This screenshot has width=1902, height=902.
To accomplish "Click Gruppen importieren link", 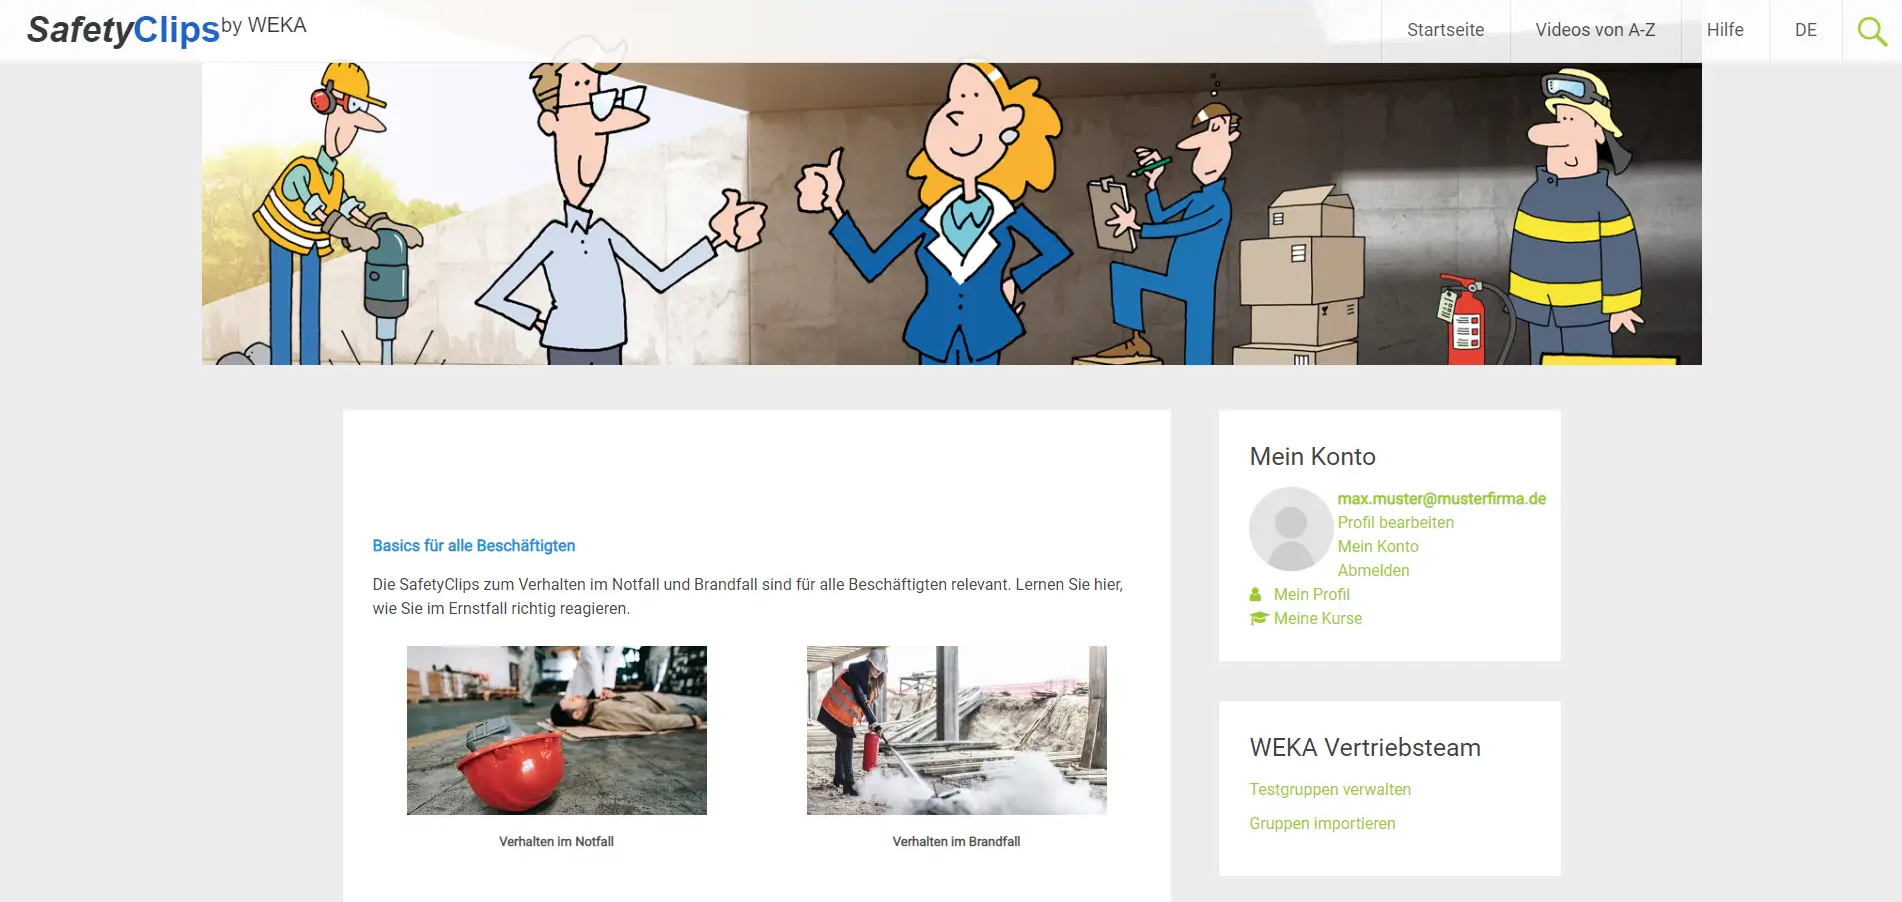I will 1322,823.
